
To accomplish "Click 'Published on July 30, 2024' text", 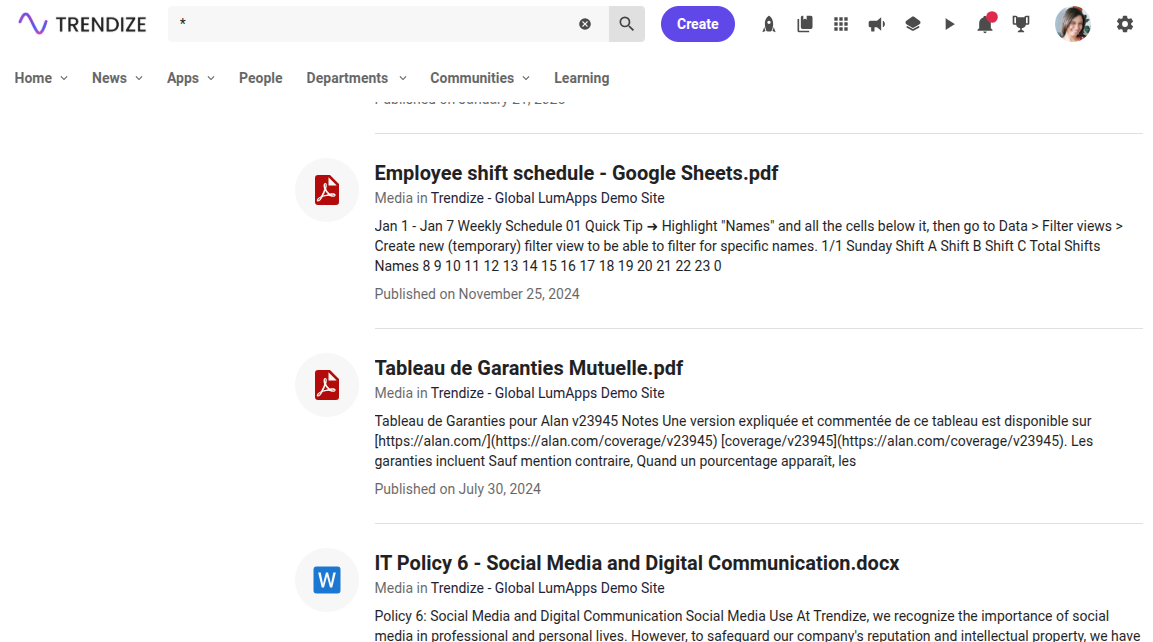I will coord(457,489).
